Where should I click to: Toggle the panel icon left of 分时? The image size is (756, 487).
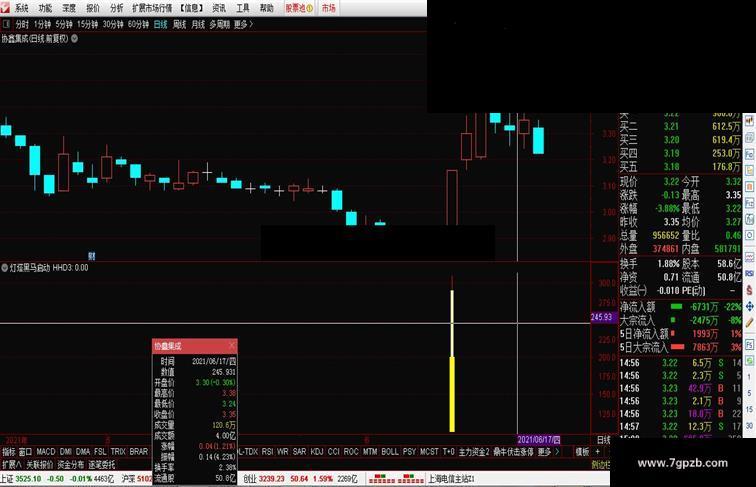pyautogui.click(x=7, y=24)
